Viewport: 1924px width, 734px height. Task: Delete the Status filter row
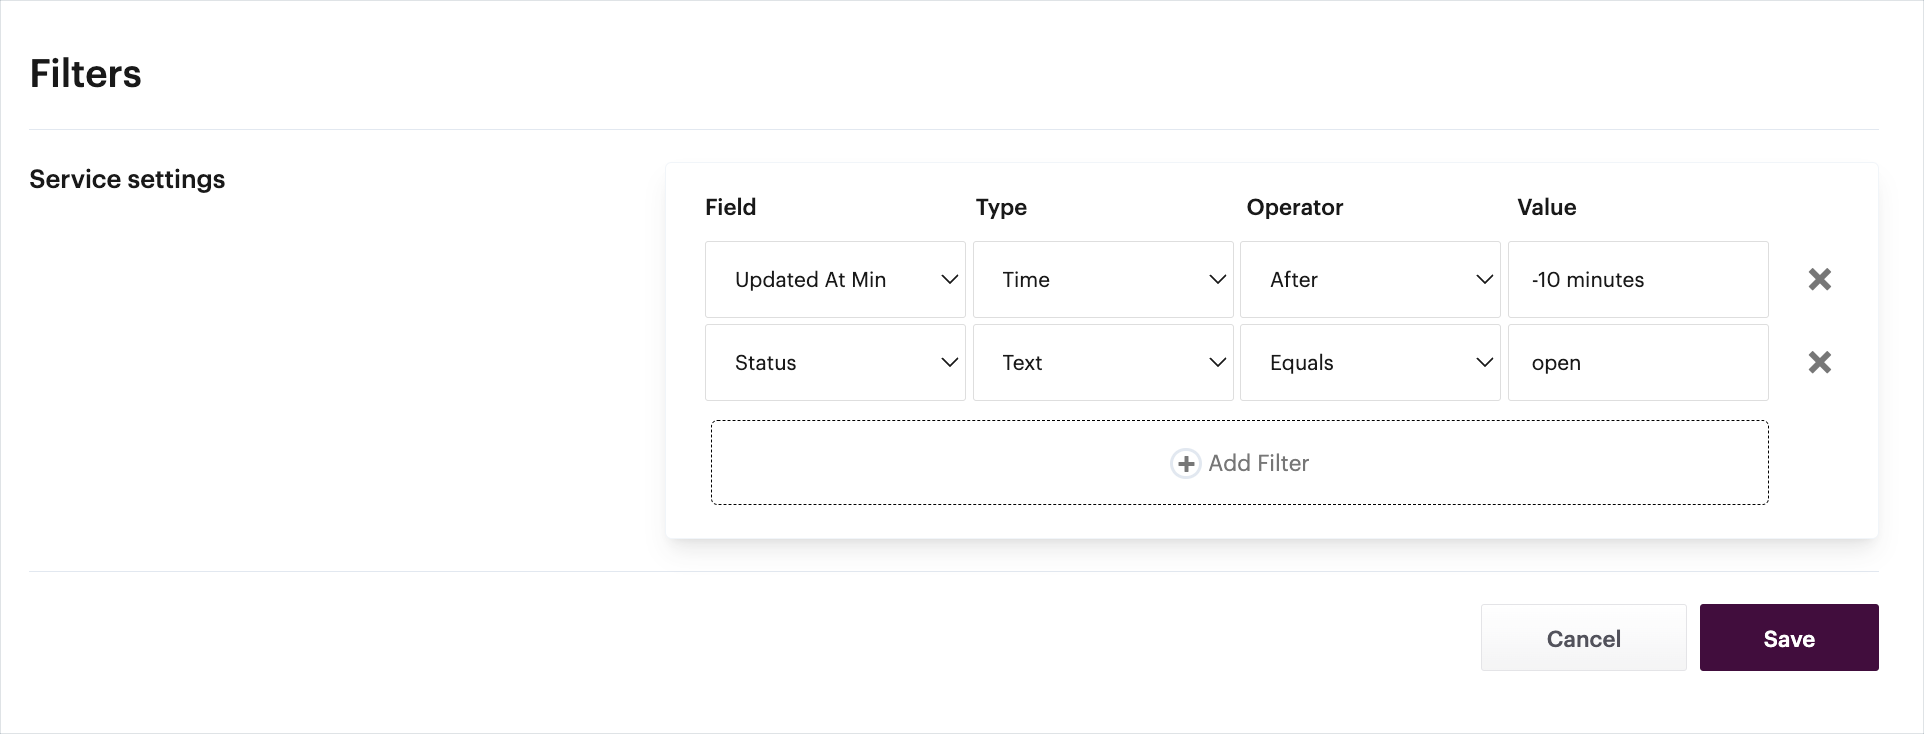(x=1819, y=362)
